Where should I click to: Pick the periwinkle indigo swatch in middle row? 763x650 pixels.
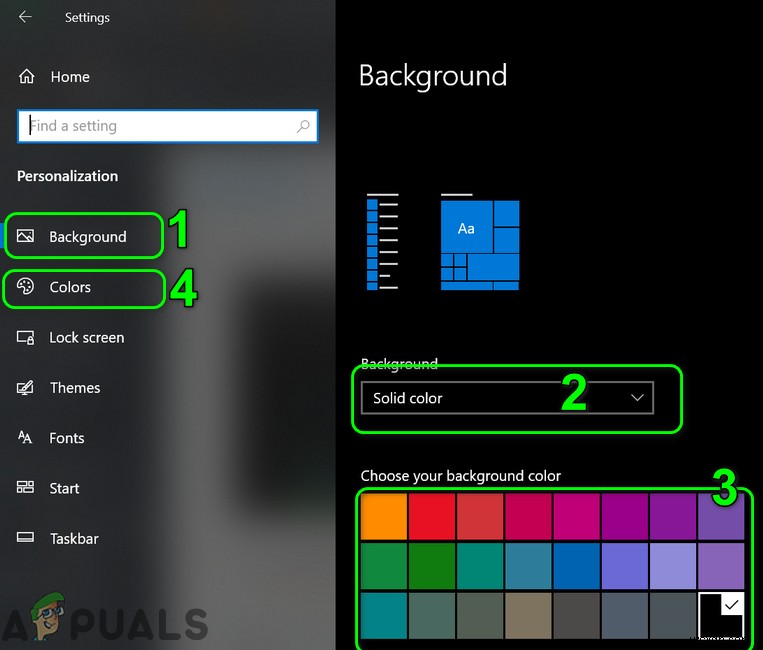pos(624,566)
